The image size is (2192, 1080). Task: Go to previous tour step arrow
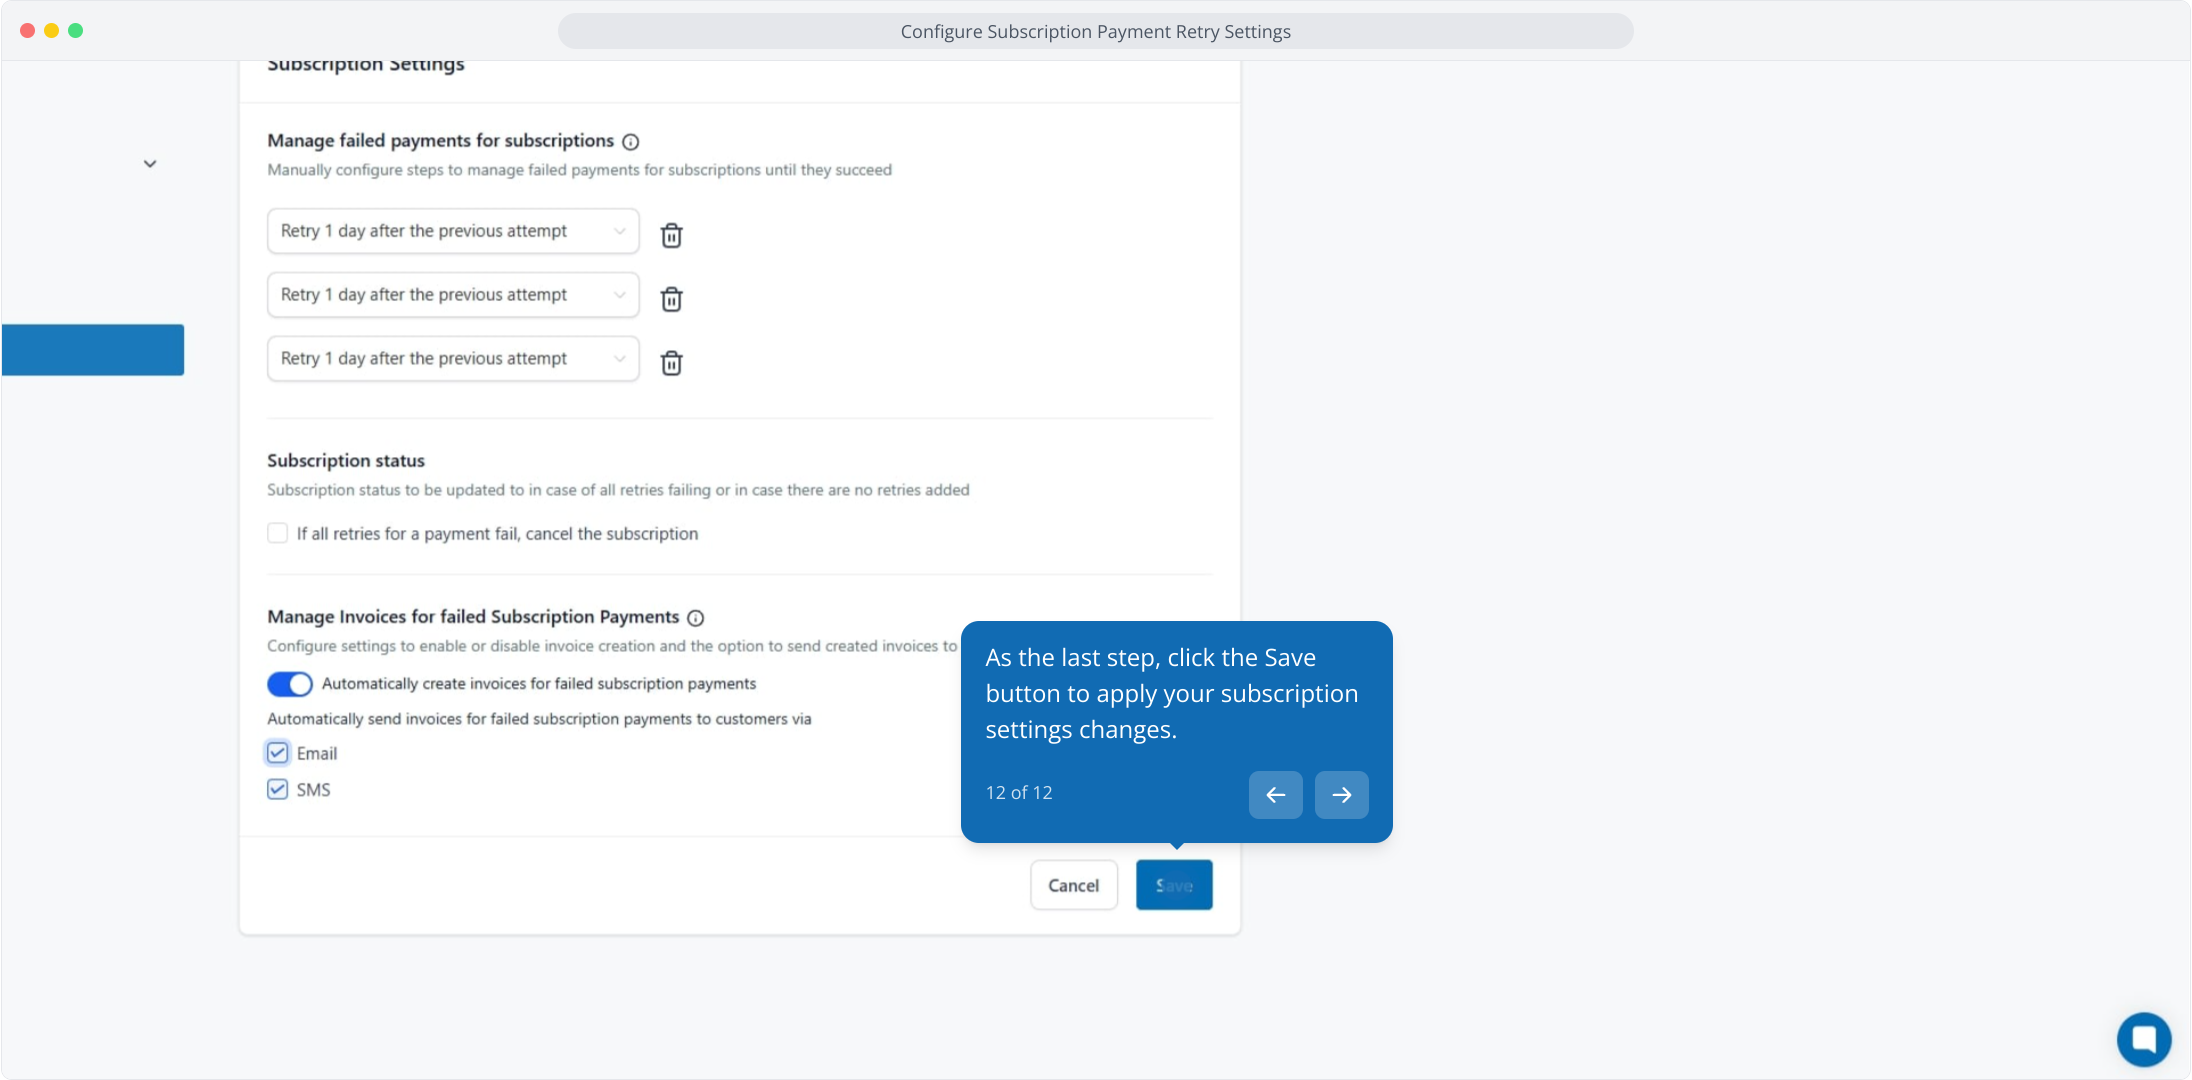[1275, 795]
